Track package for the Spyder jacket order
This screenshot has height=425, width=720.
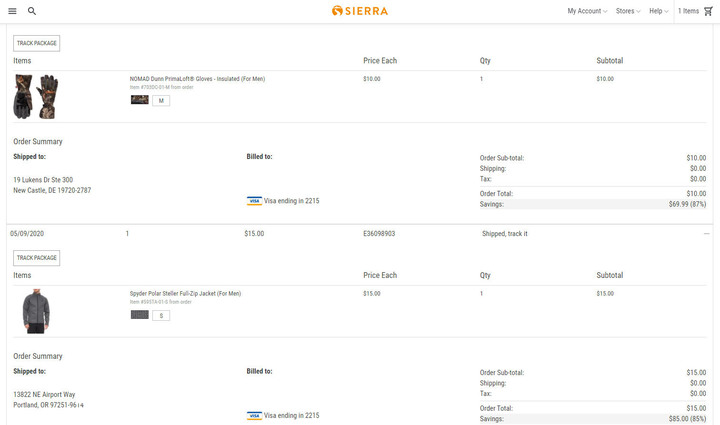click(37, 258)
